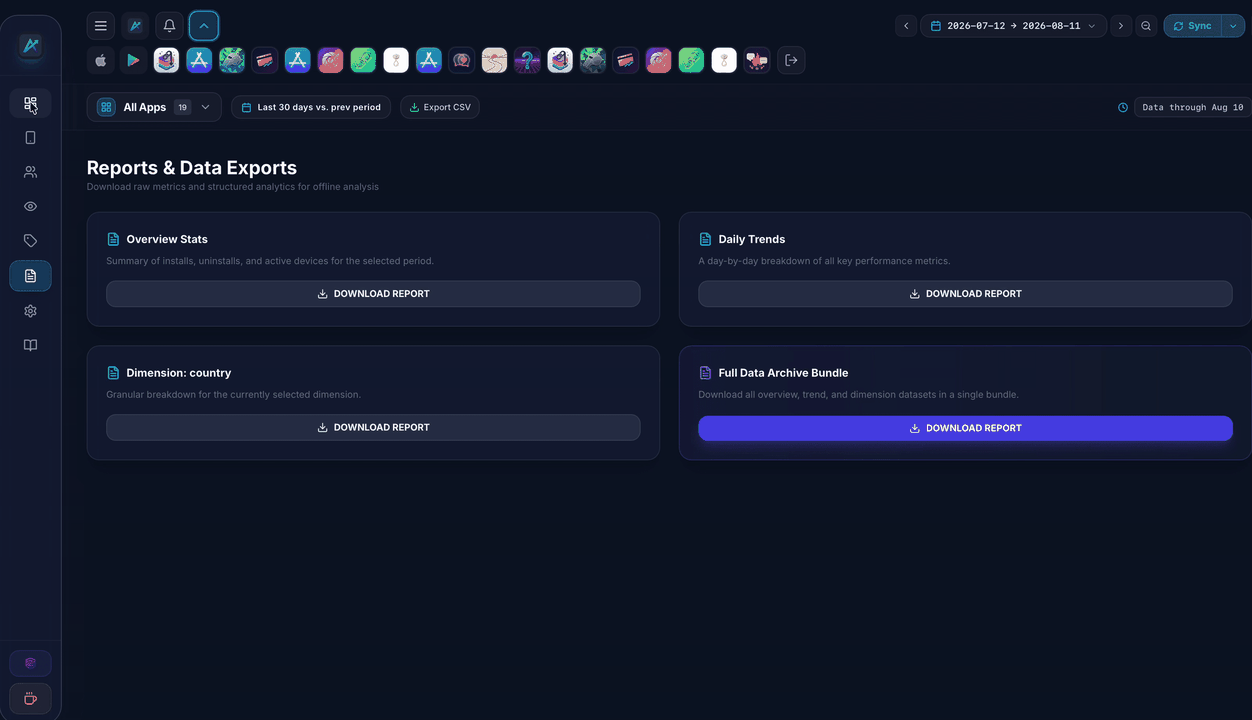1252x720 pixels.
Task: Open the eye visibility sidebar icon
Action: [30, 207]
